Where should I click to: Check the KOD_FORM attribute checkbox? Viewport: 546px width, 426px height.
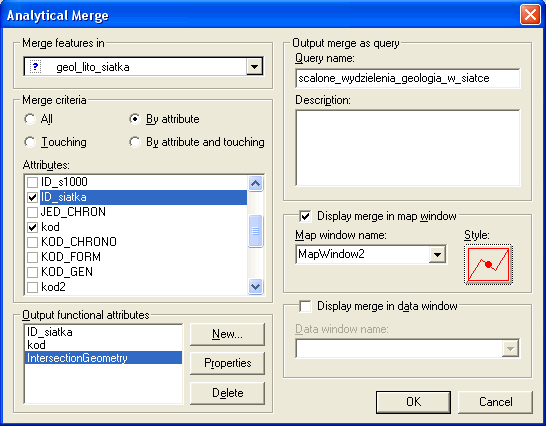[32, 257]
